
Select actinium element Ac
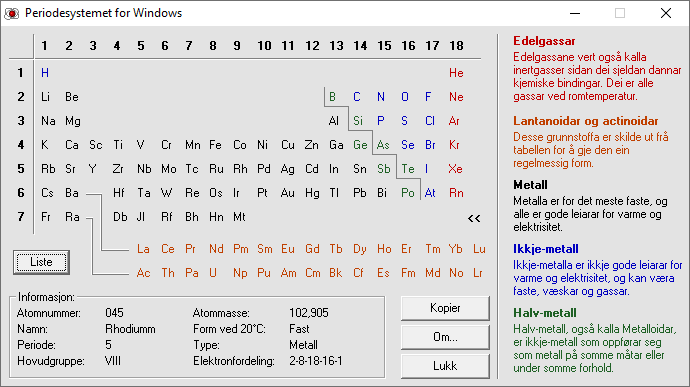click(x=143, y=273)
